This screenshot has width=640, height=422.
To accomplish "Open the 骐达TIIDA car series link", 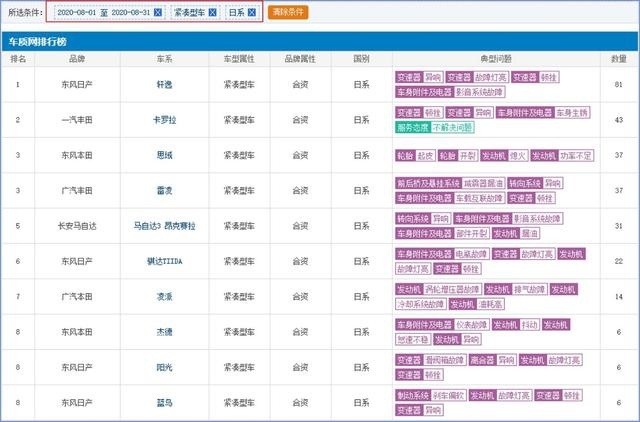I will coord(164,261).
